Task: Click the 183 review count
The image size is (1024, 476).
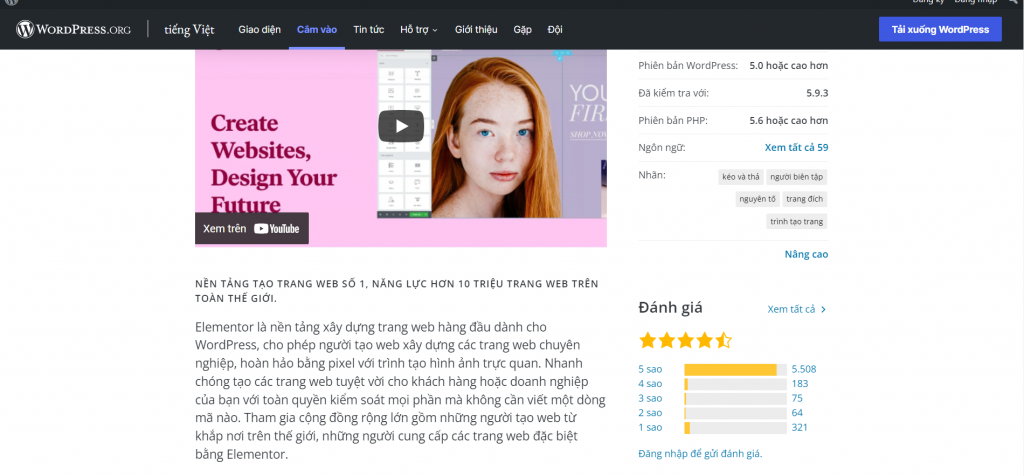Action: pos(800,384)
